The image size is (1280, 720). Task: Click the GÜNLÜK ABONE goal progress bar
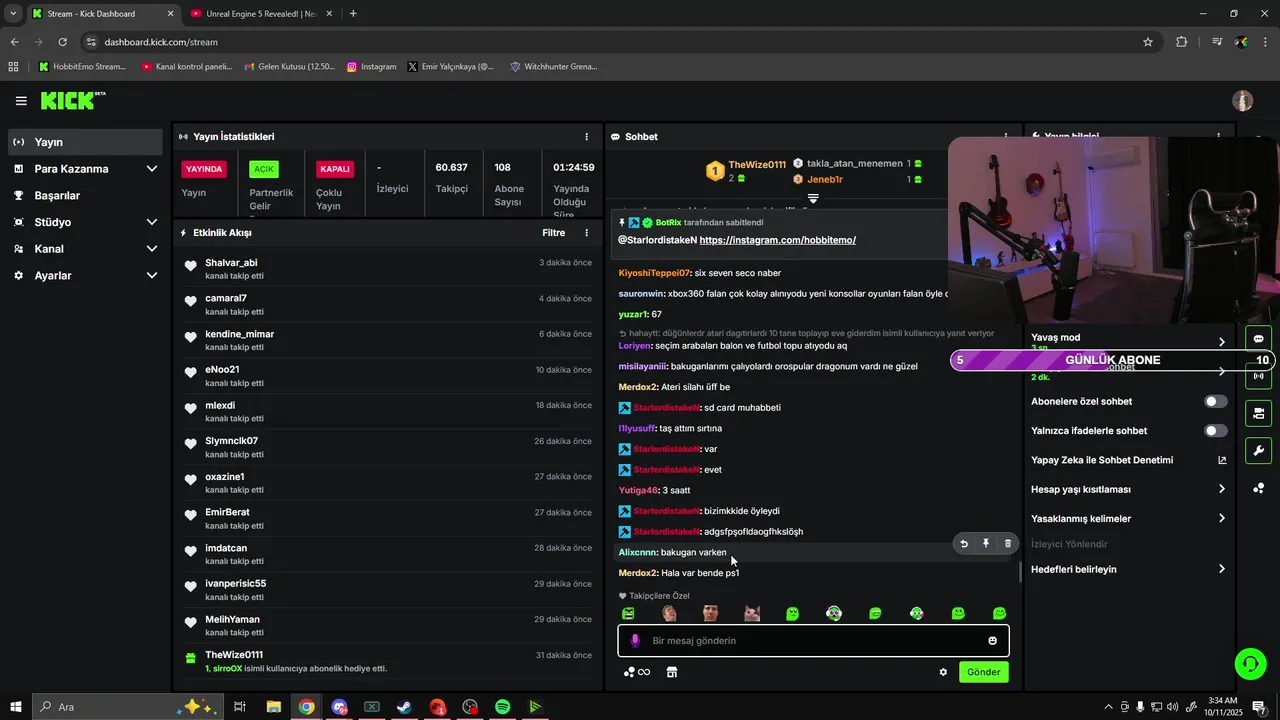coord(1112,360)
